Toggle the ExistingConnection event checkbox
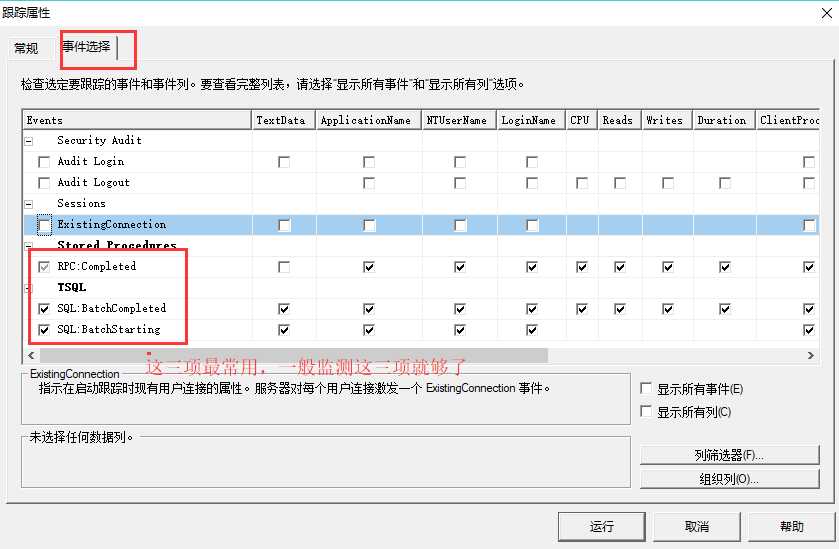The width and height of the screenshot is (839, 549). (x=44, y=225)
